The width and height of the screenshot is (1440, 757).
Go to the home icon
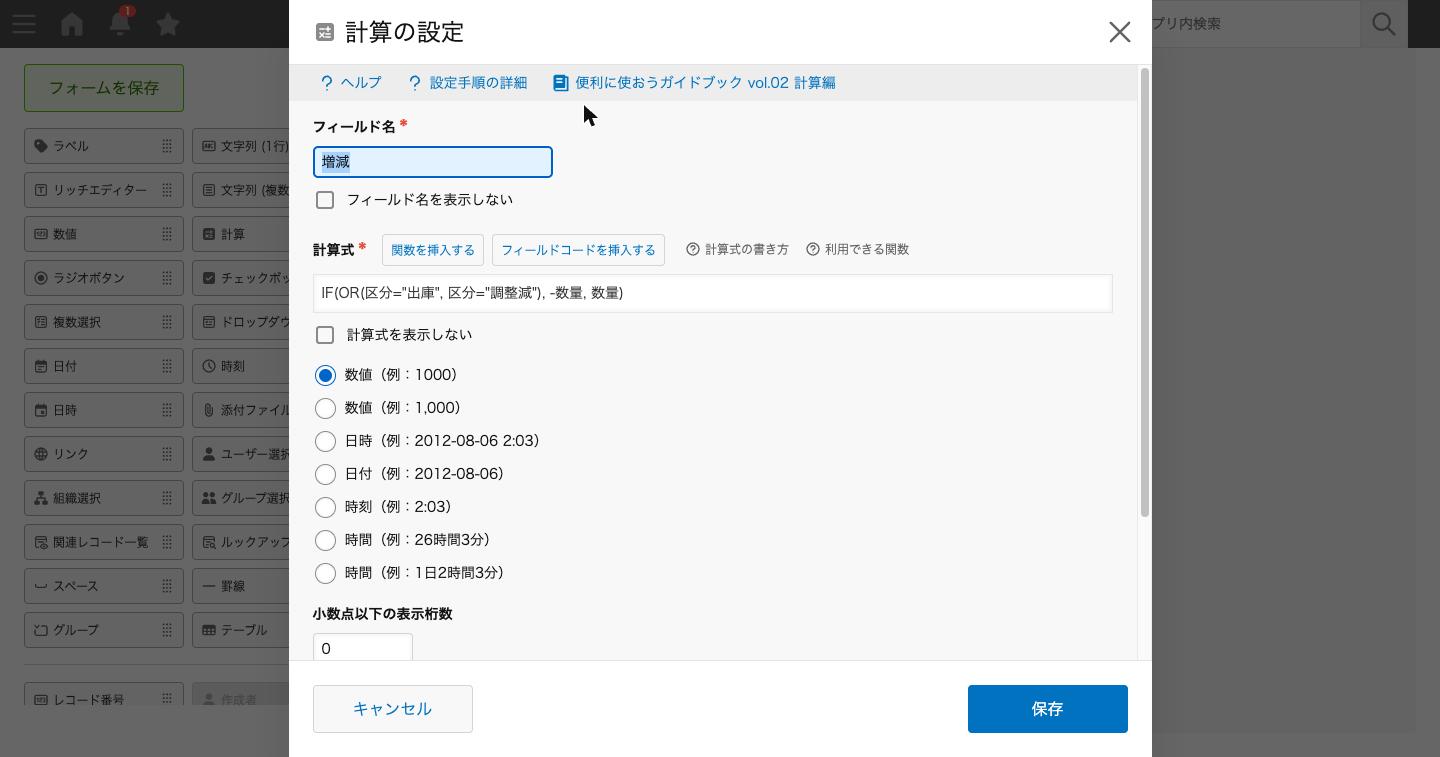point(72,23)
